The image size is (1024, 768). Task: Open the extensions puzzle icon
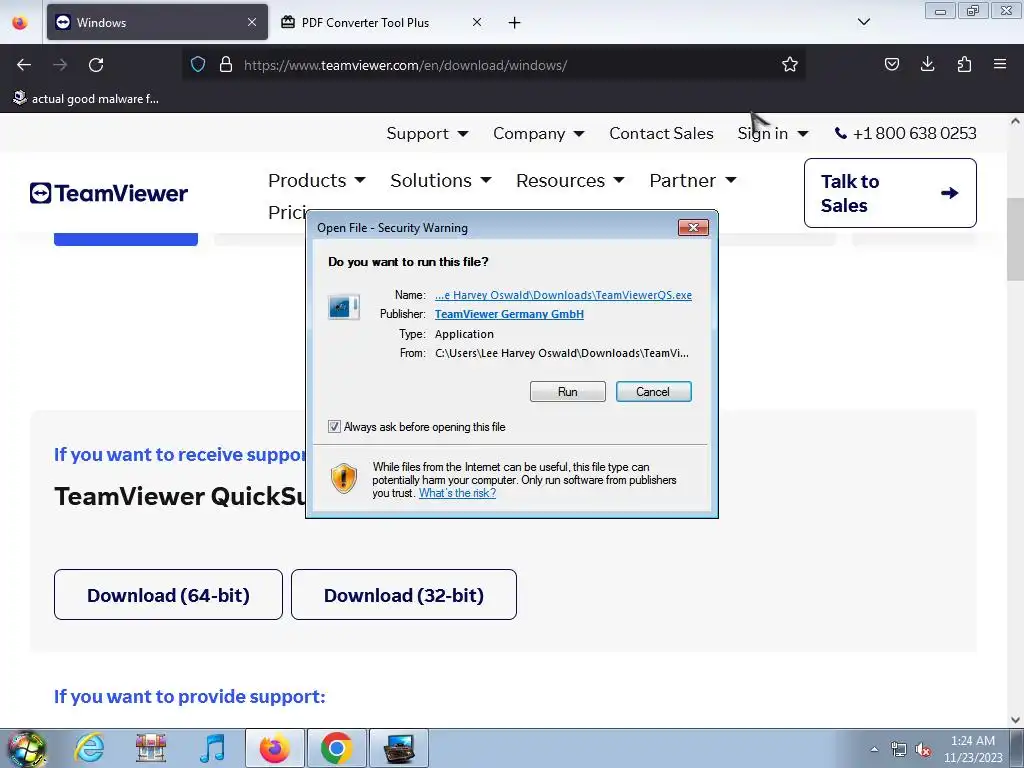pyautogui.click(x=964, y=64)
